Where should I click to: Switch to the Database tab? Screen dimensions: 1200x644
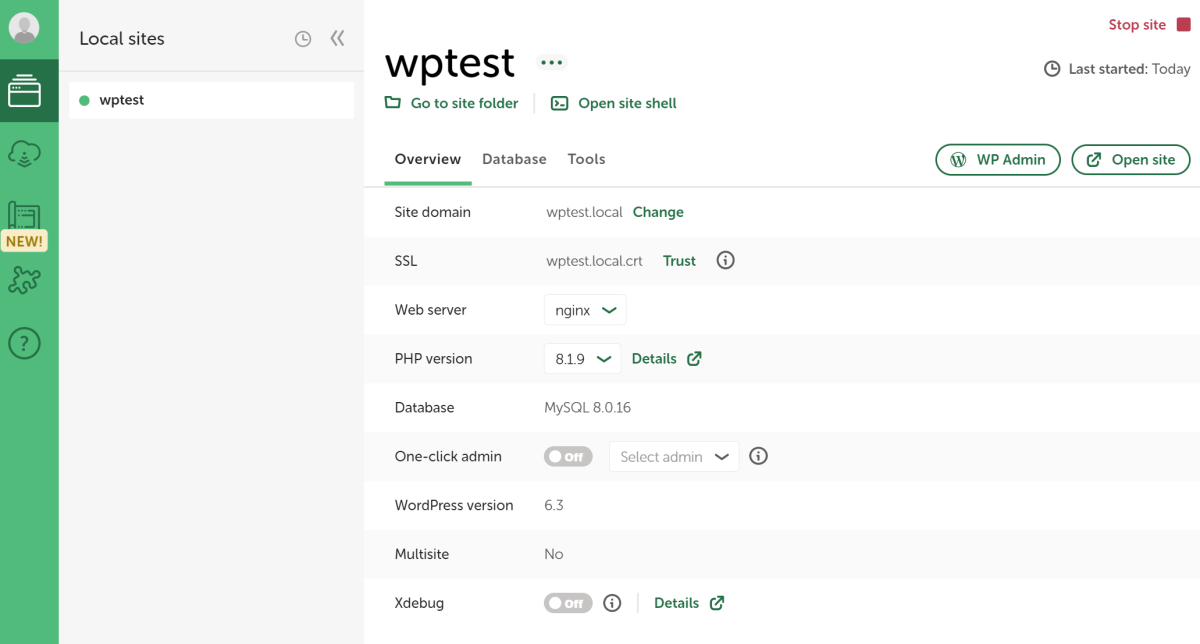click(514, 159)
